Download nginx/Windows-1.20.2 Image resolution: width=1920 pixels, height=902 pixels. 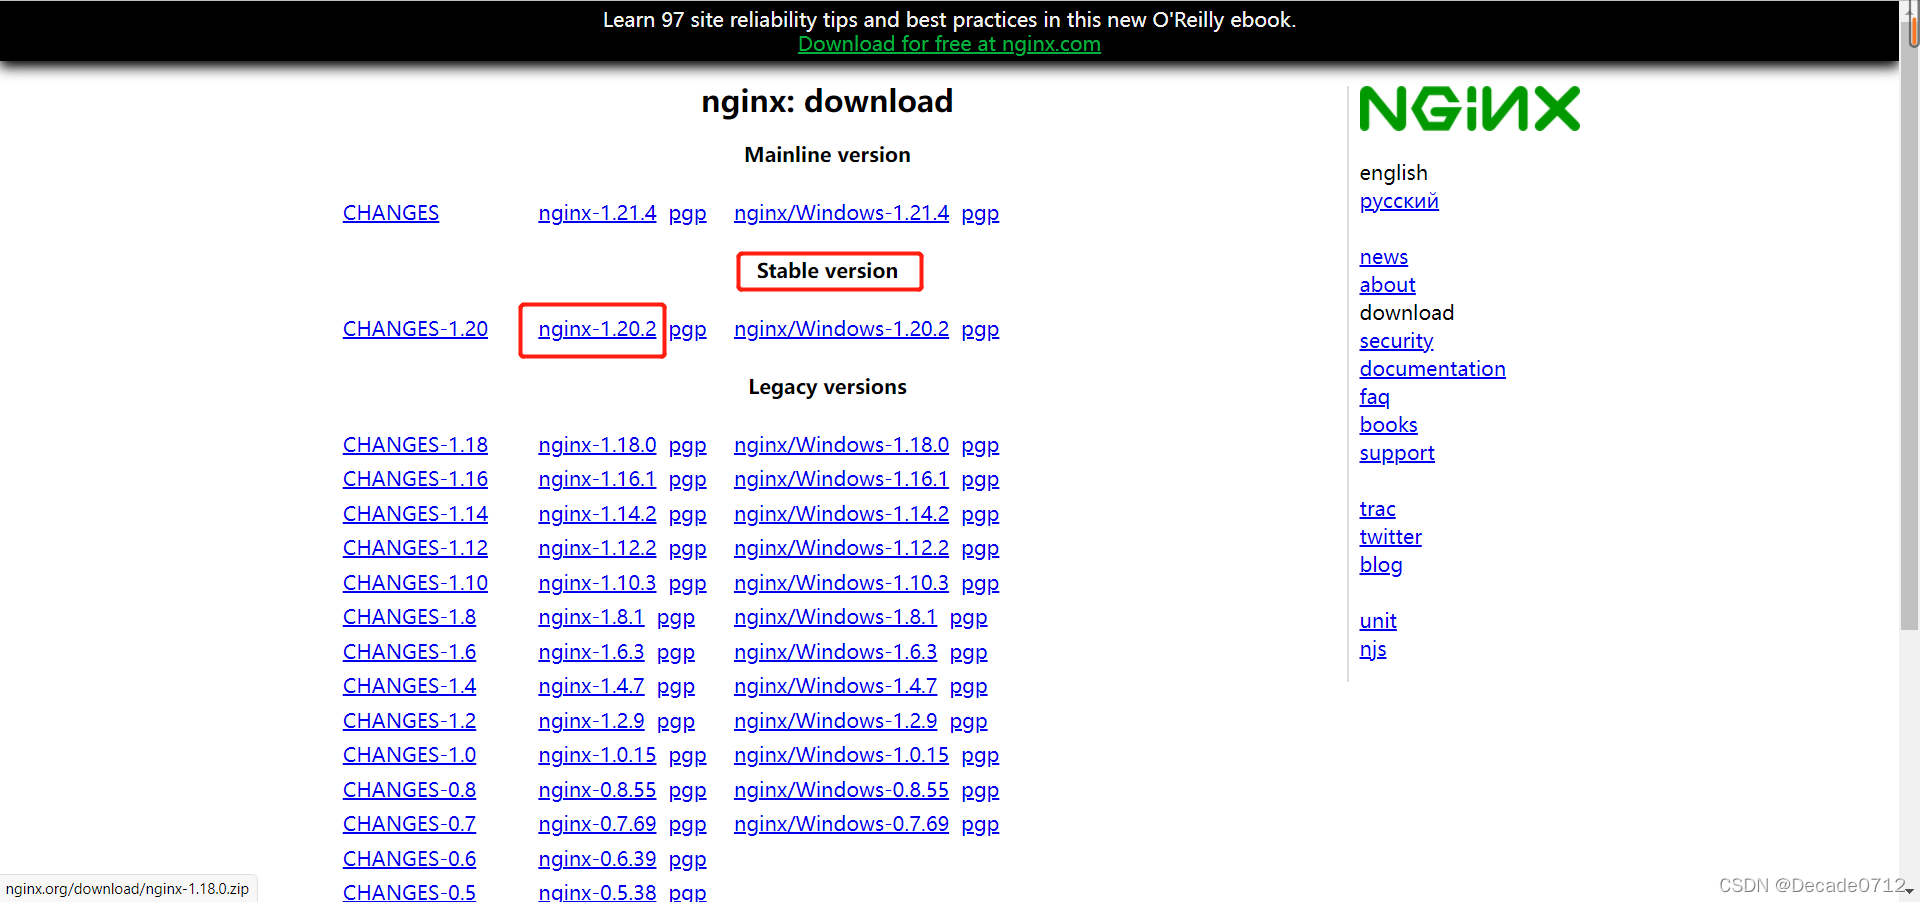(x=841, y=329)
